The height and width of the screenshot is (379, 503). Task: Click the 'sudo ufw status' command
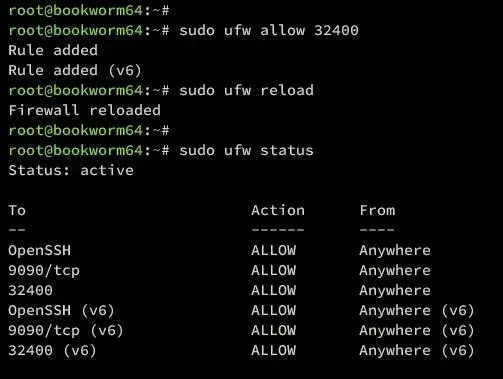click(246, 150)
